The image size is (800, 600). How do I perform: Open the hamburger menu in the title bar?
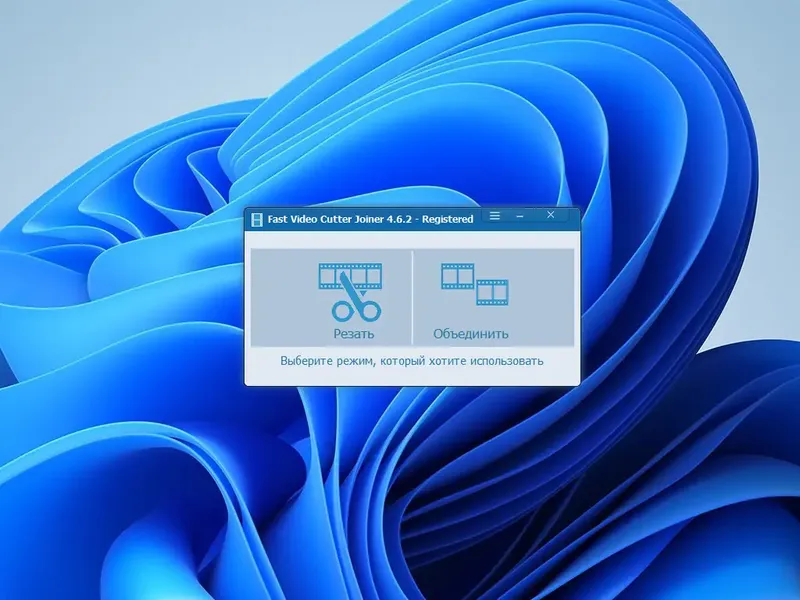pos(496,215)
